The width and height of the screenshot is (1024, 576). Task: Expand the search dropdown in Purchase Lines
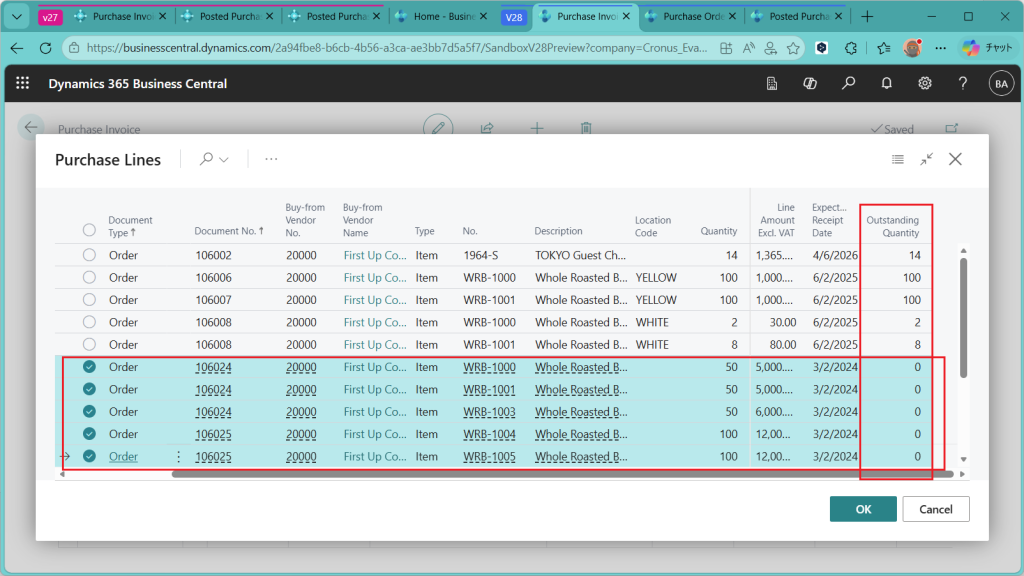point(214,159)
